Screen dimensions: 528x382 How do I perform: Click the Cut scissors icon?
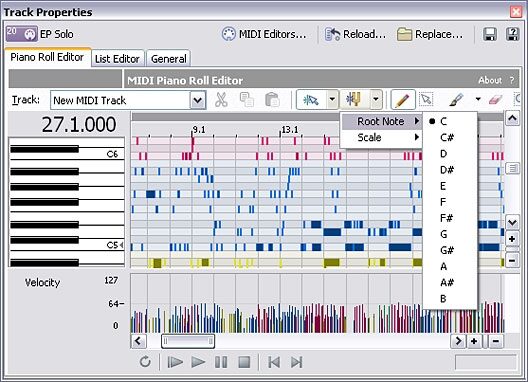click(x=221, y=100)
